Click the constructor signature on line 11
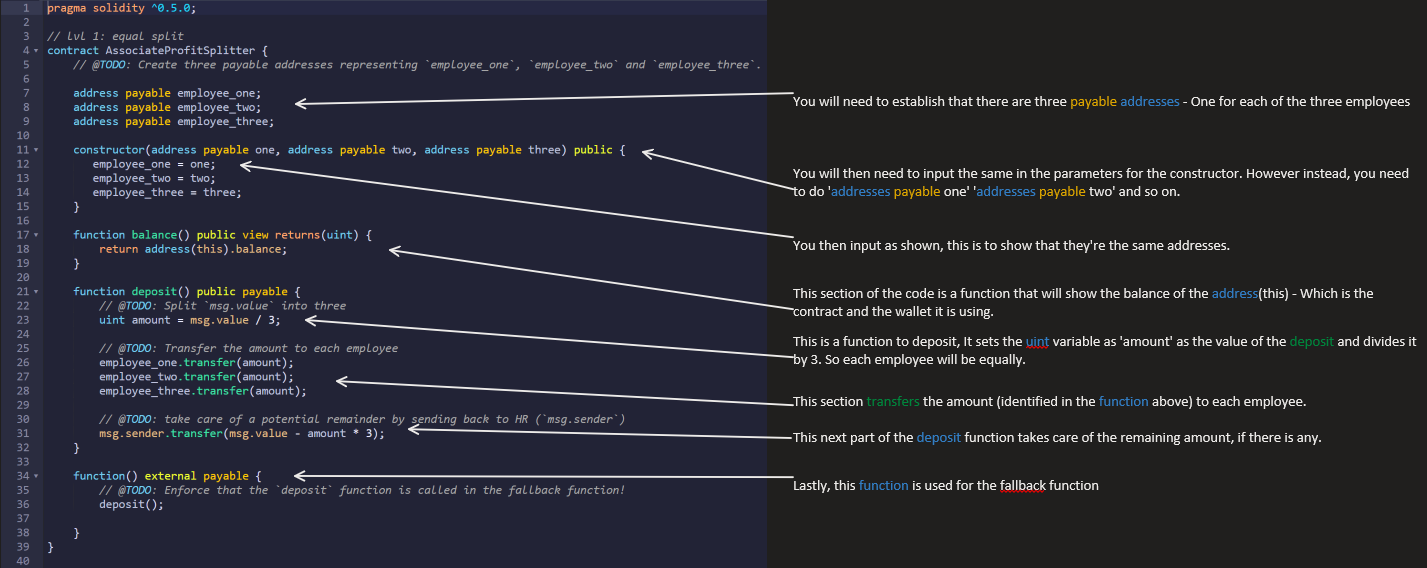The height and width of the screenshot is (568, 1427). click(x=349, y=150)
